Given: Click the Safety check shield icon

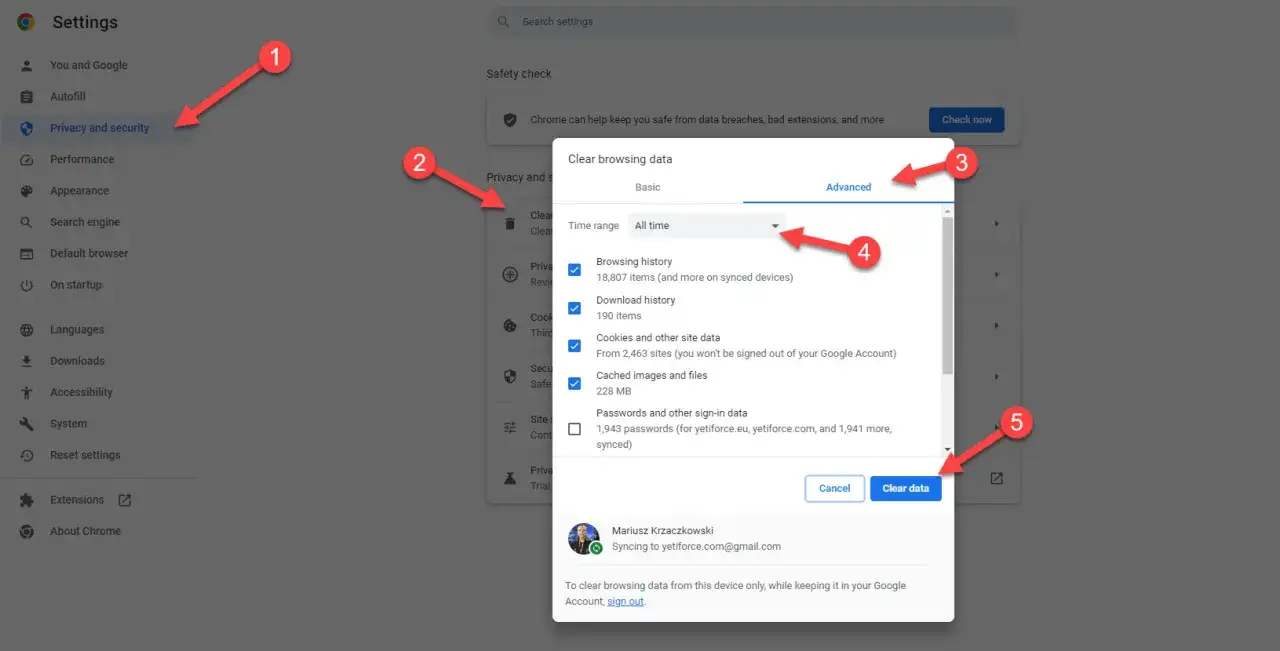Looking at the screenshot, I should [510, 120].
